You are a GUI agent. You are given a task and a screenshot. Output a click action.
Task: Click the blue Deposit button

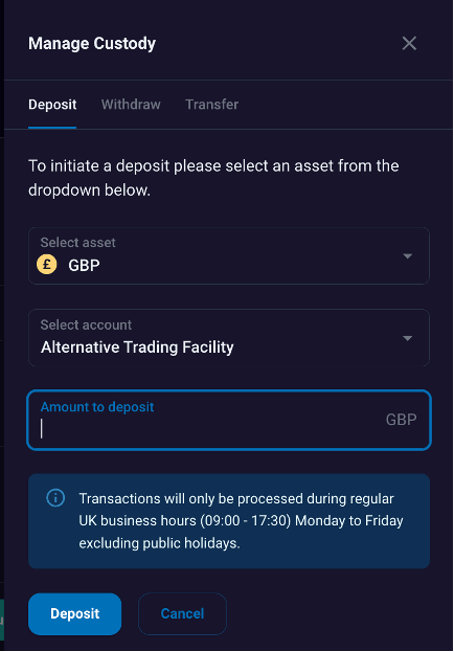point(75,614)
